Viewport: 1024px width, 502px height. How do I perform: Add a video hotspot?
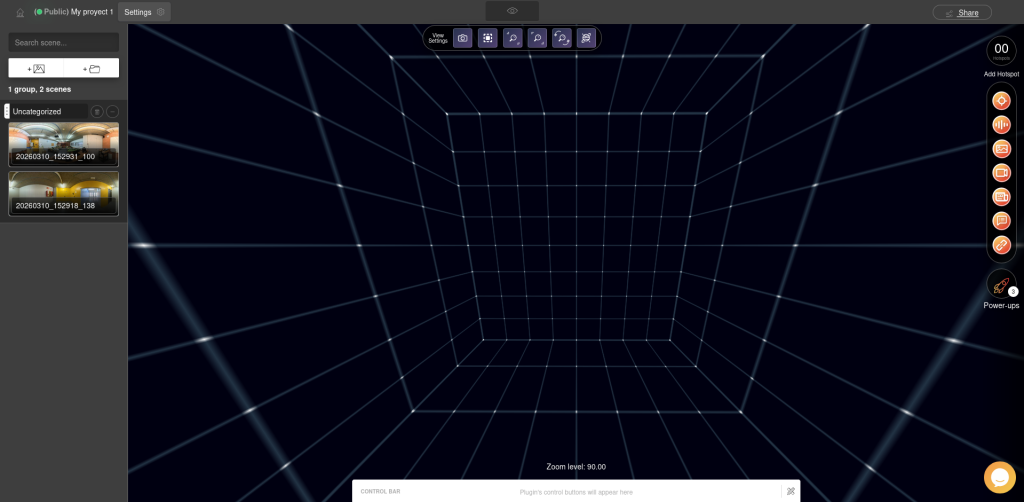click(x=1001, y=173)
